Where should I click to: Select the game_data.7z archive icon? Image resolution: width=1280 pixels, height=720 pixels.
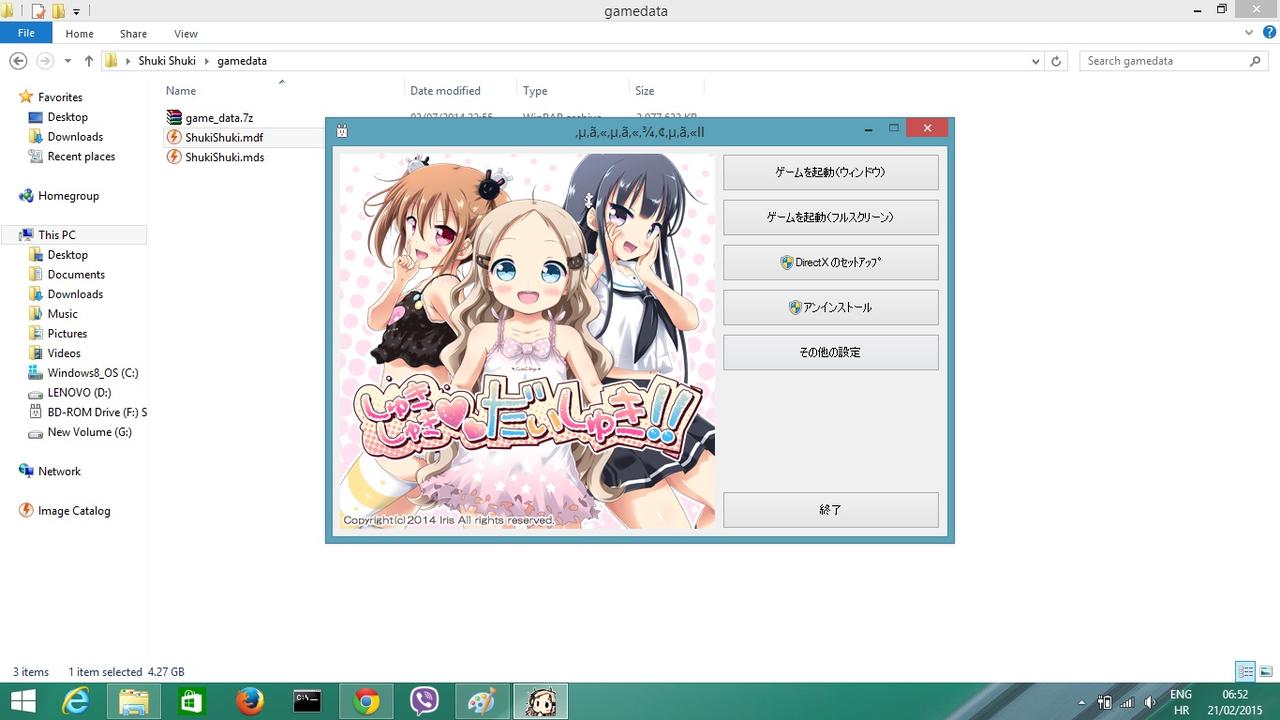(174, 117)
